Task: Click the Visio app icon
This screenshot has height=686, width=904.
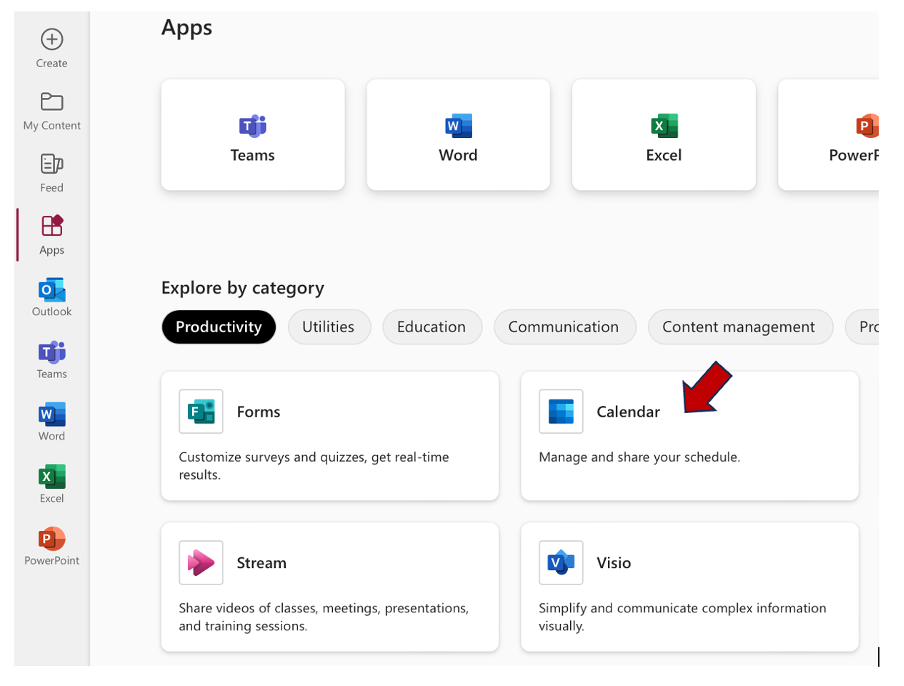Action: [561, 562]
